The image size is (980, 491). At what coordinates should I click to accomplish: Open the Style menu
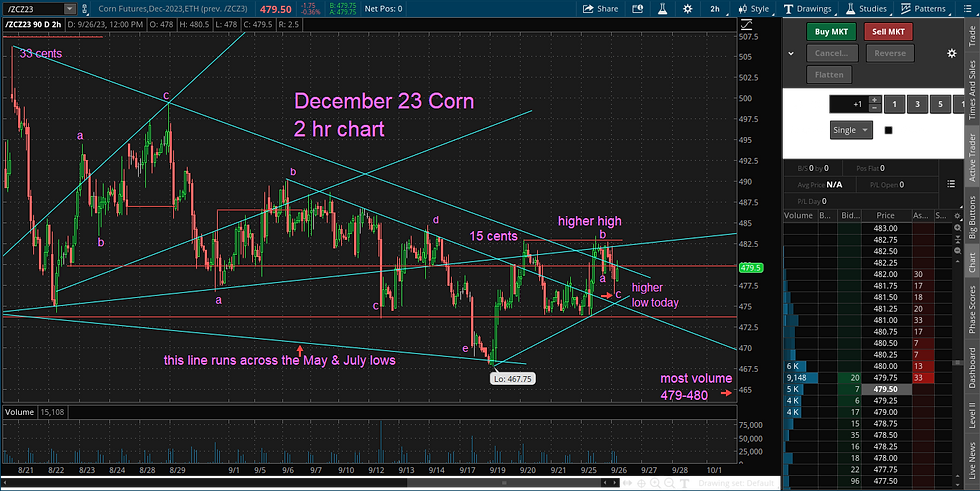pyautogui.click(x=753, y=9)
